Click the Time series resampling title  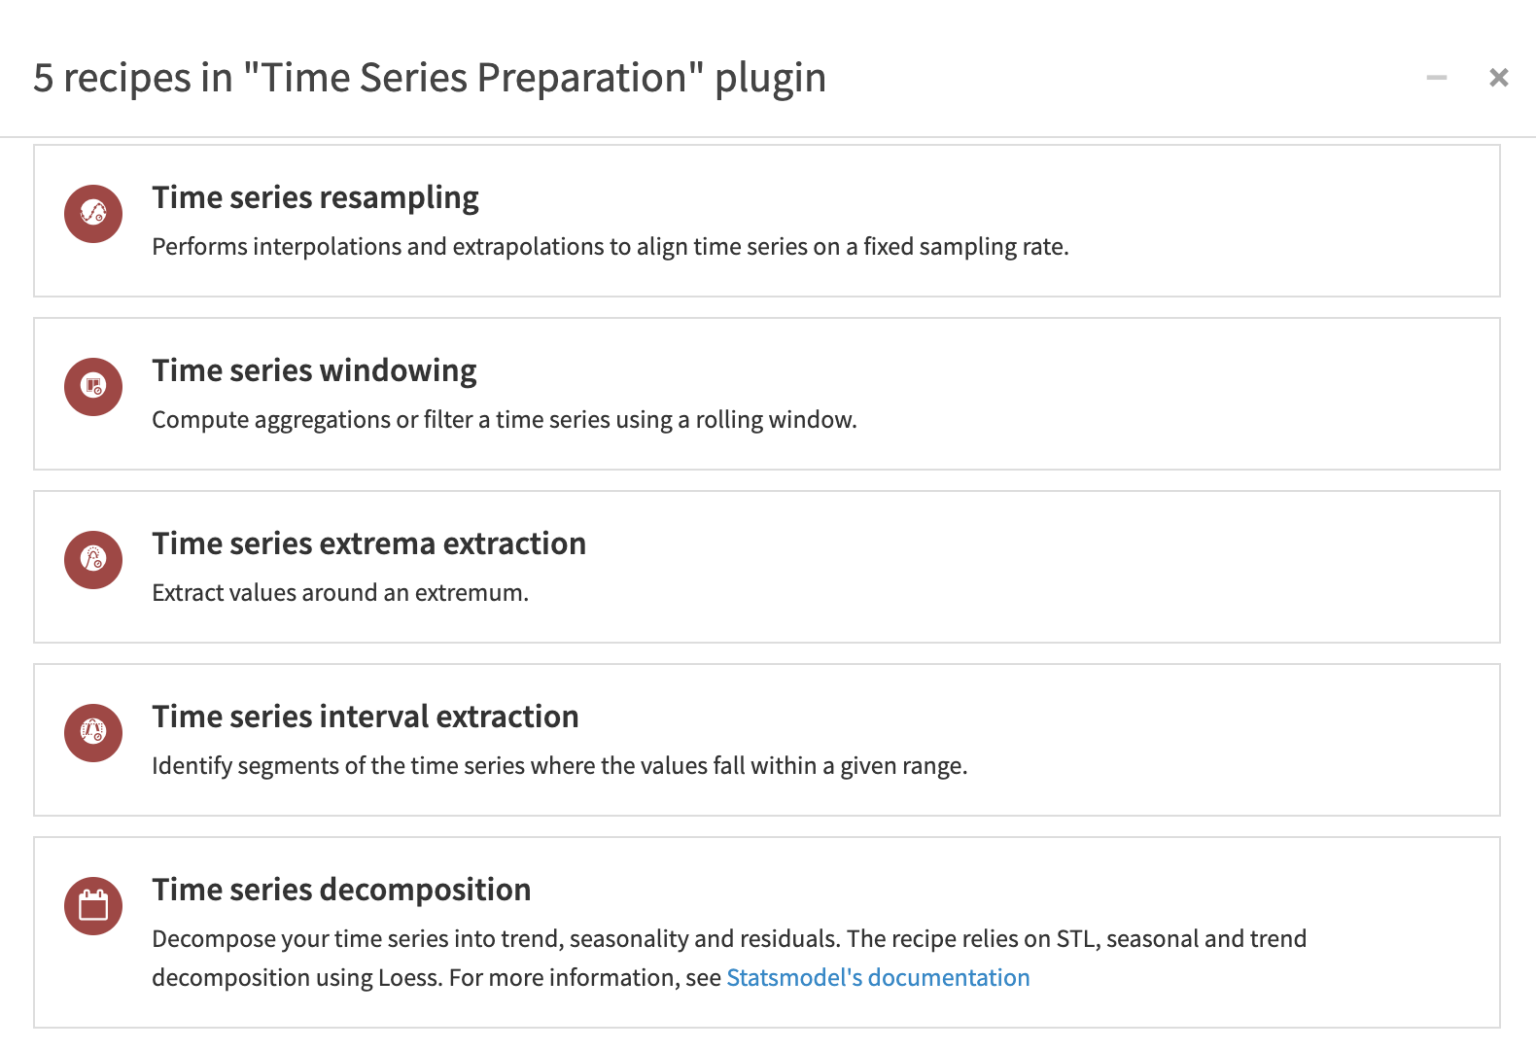[315, 197]
